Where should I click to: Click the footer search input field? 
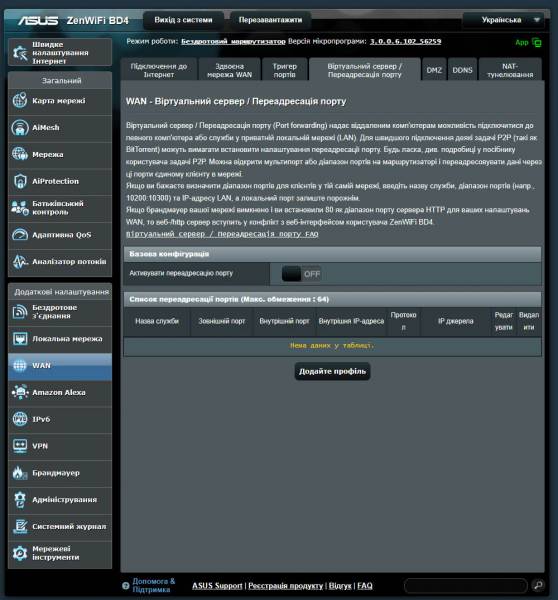coord(466,585)
